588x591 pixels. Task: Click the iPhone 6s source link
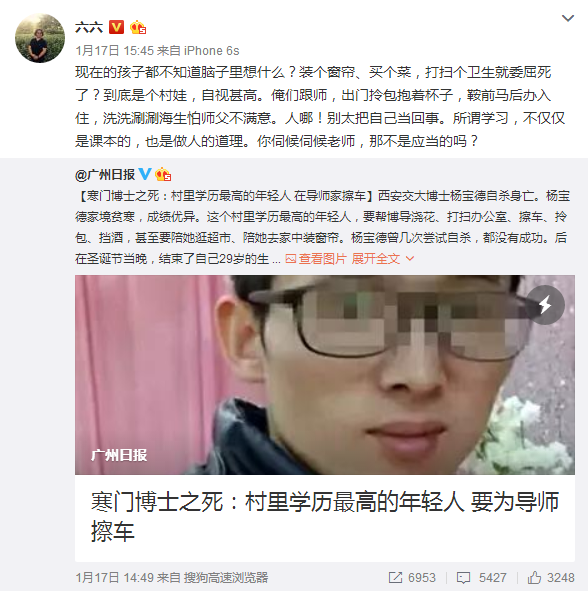(211, 51)
